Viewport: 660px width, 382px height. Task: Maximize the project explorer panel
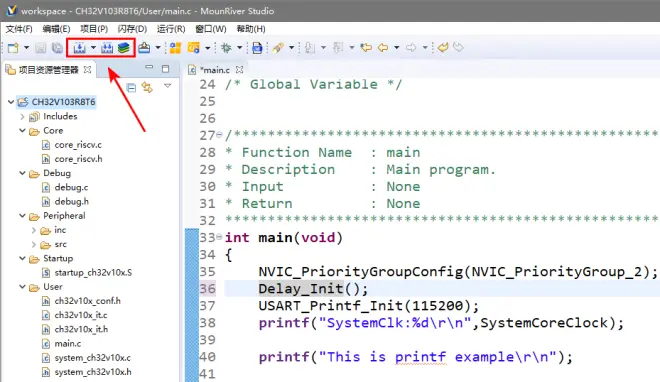tap(165, 69)
